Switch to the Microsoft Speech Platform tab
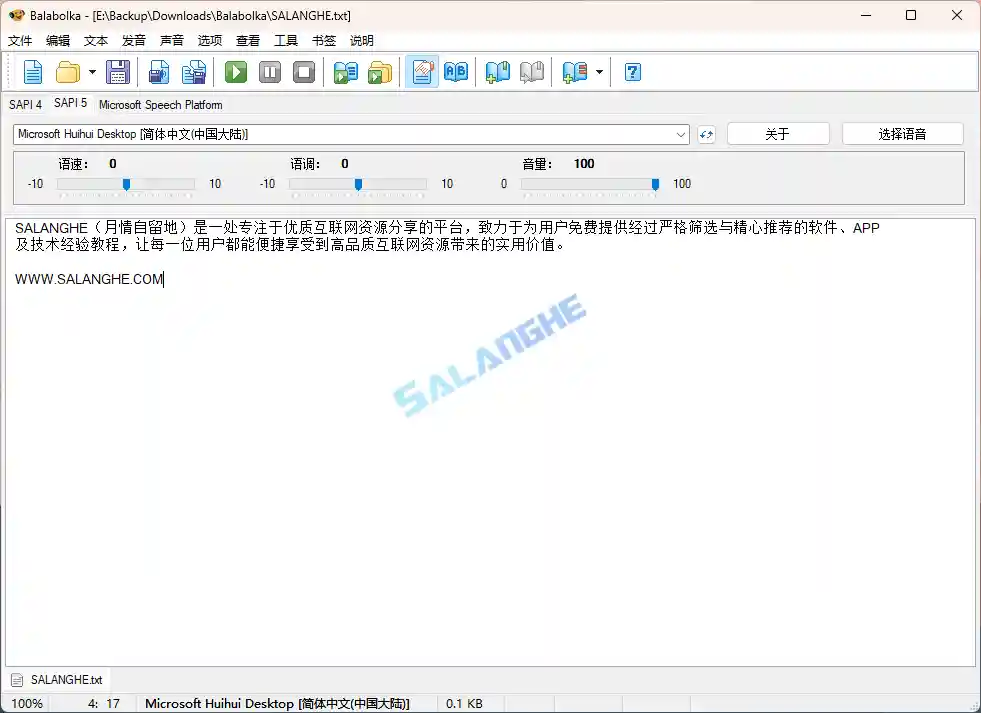Screen dimensions: 981x713 click(x=160, y=104)
